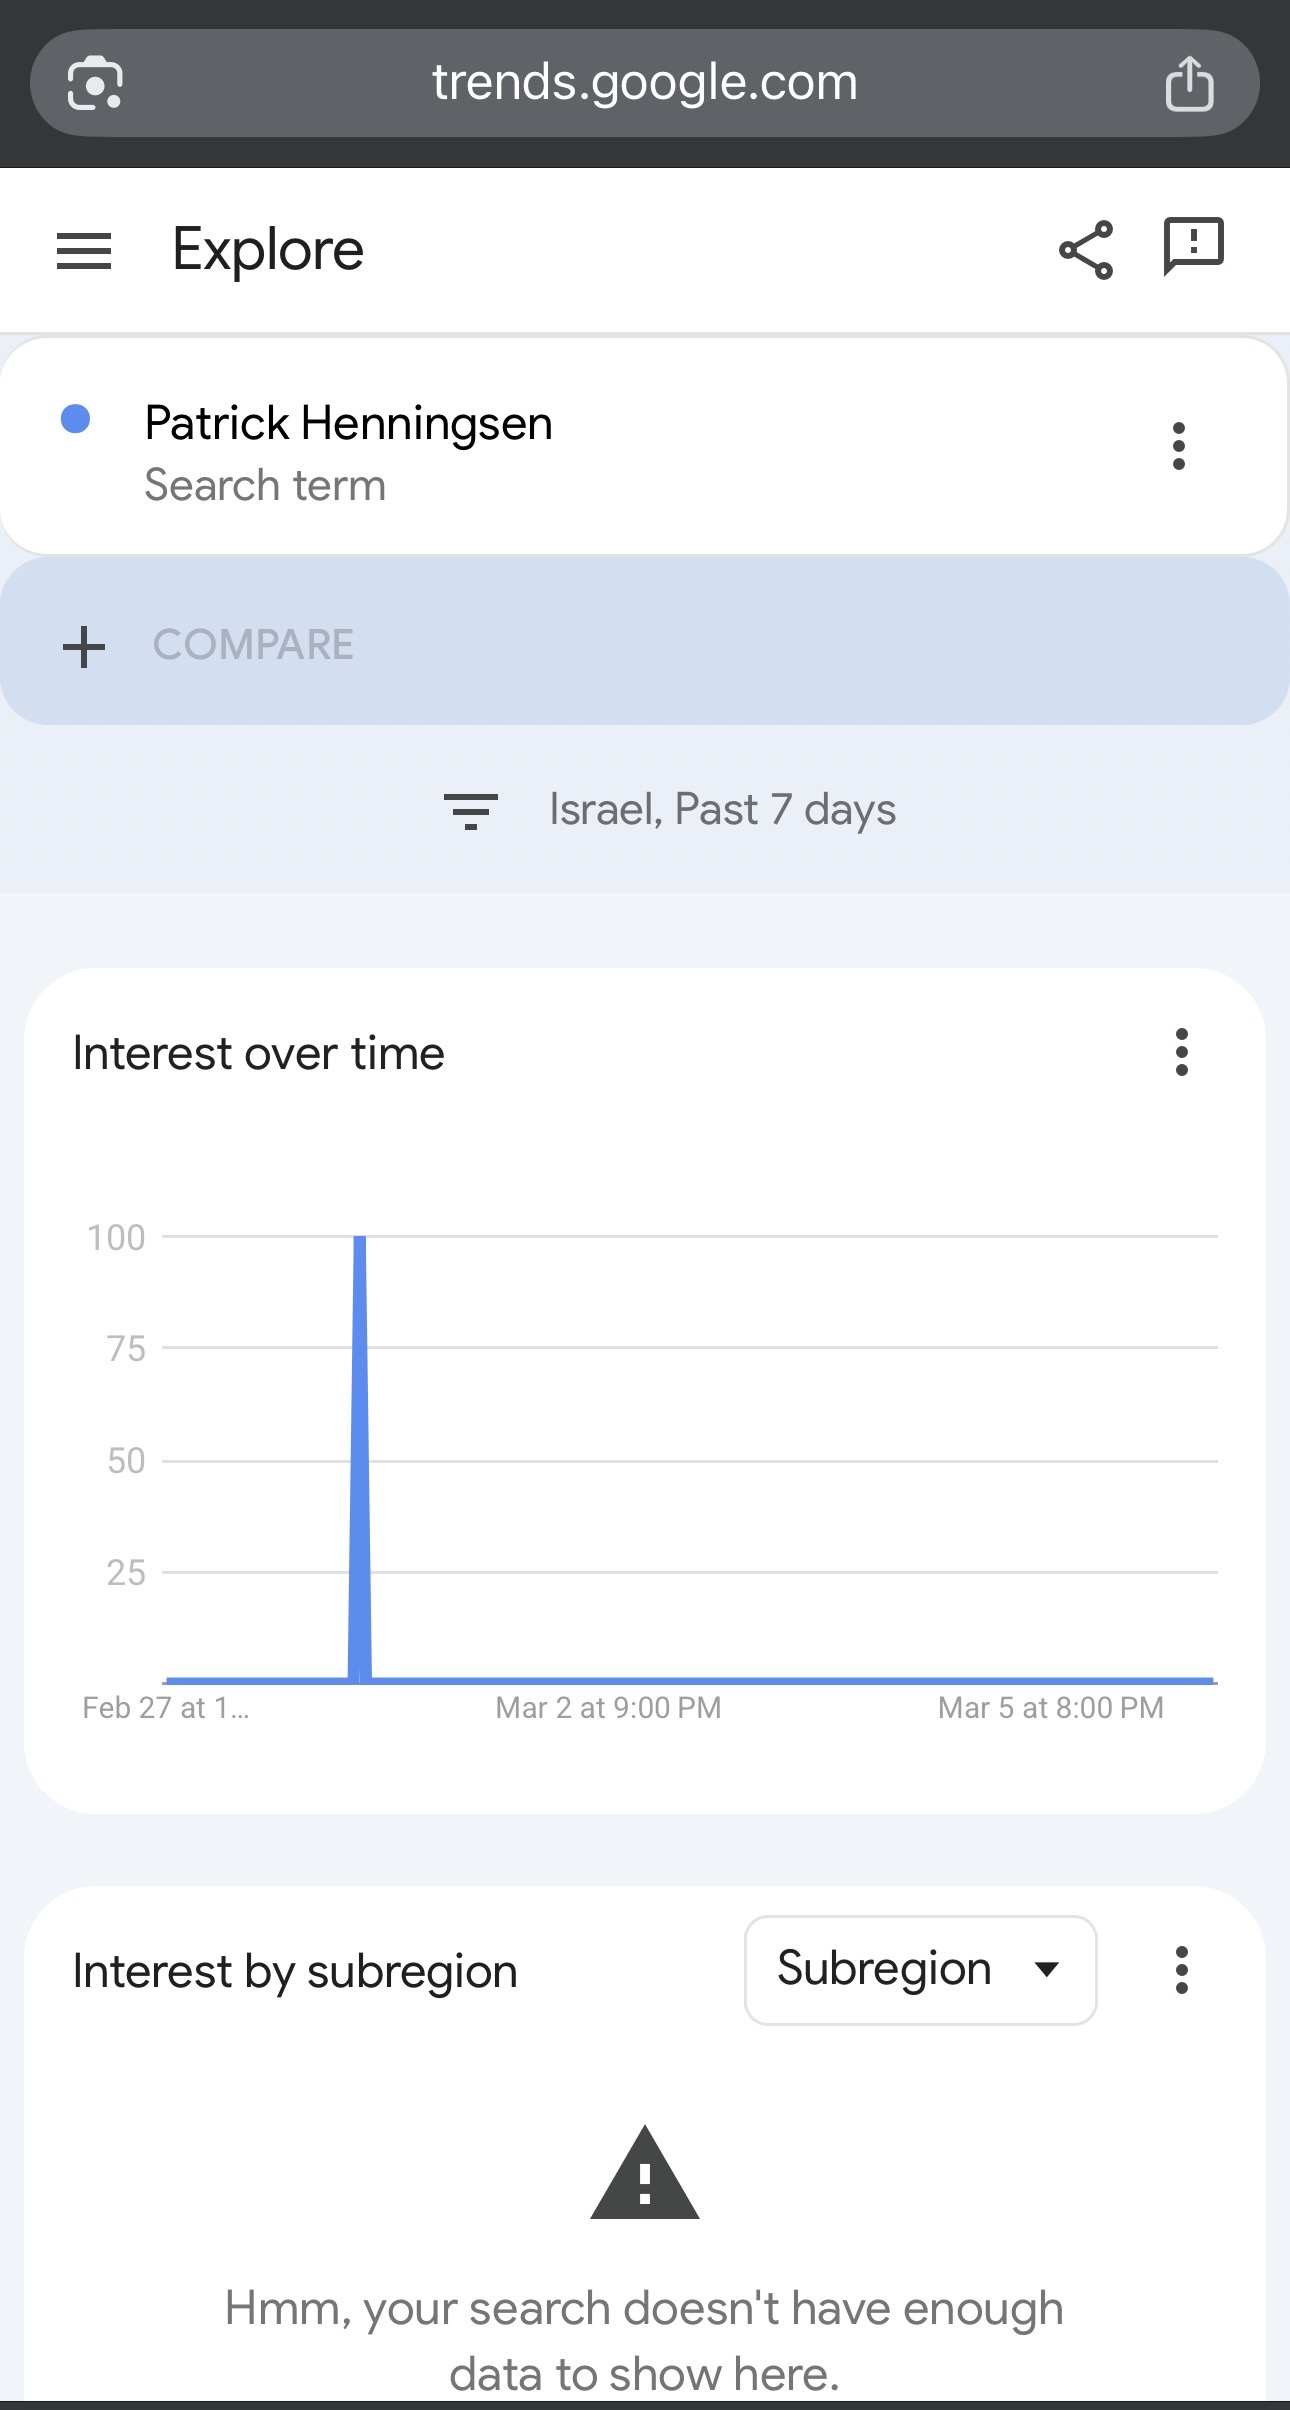Tap the Google Lens icon in address bar
The width and height of the screenshot is (1290, 2410).
click(95, 83)
